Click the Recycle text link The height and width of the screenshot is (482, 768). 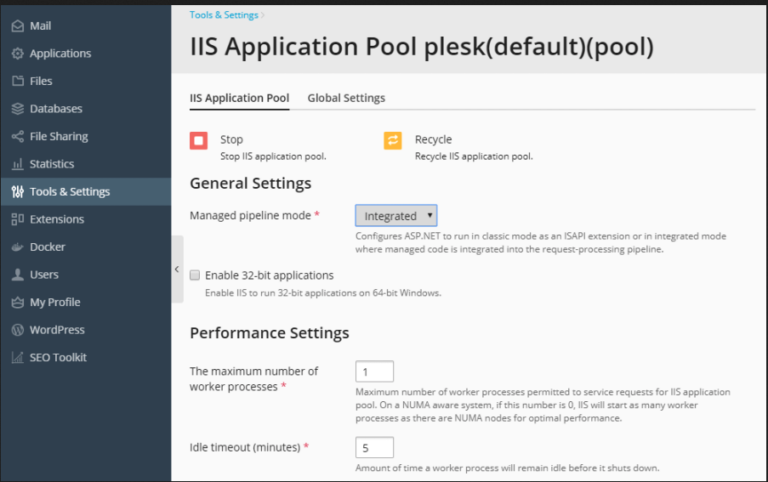[x=433, y=140]
